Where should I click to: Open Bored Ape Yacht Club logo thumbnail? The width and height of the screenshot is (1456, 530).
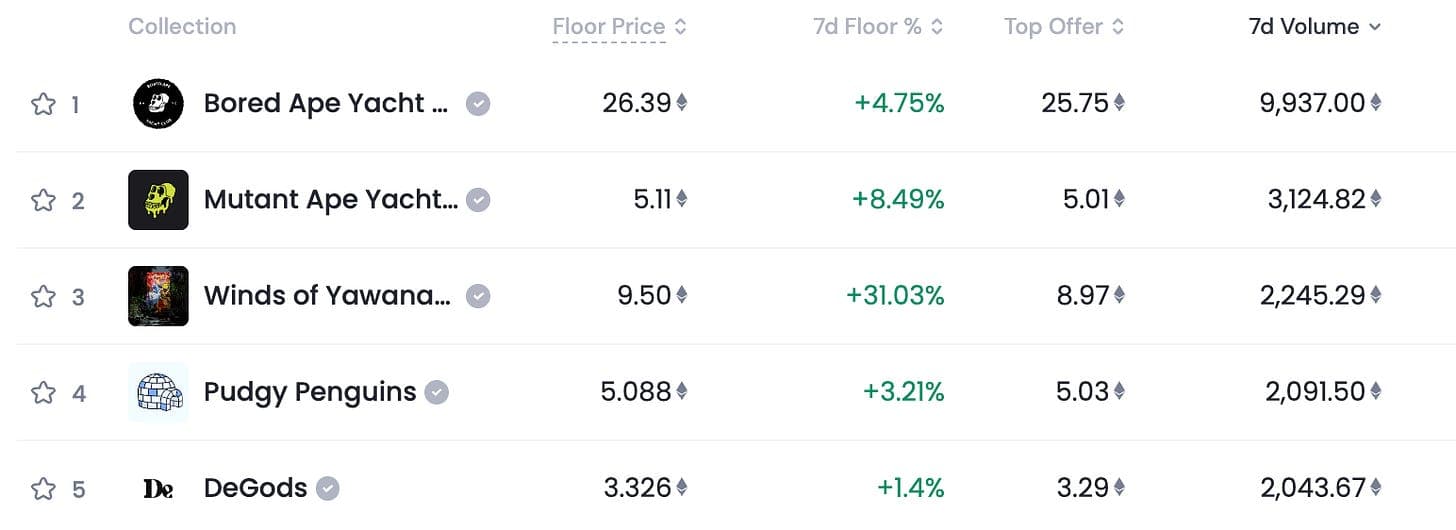pyautogui.click(x=158, y=103)
